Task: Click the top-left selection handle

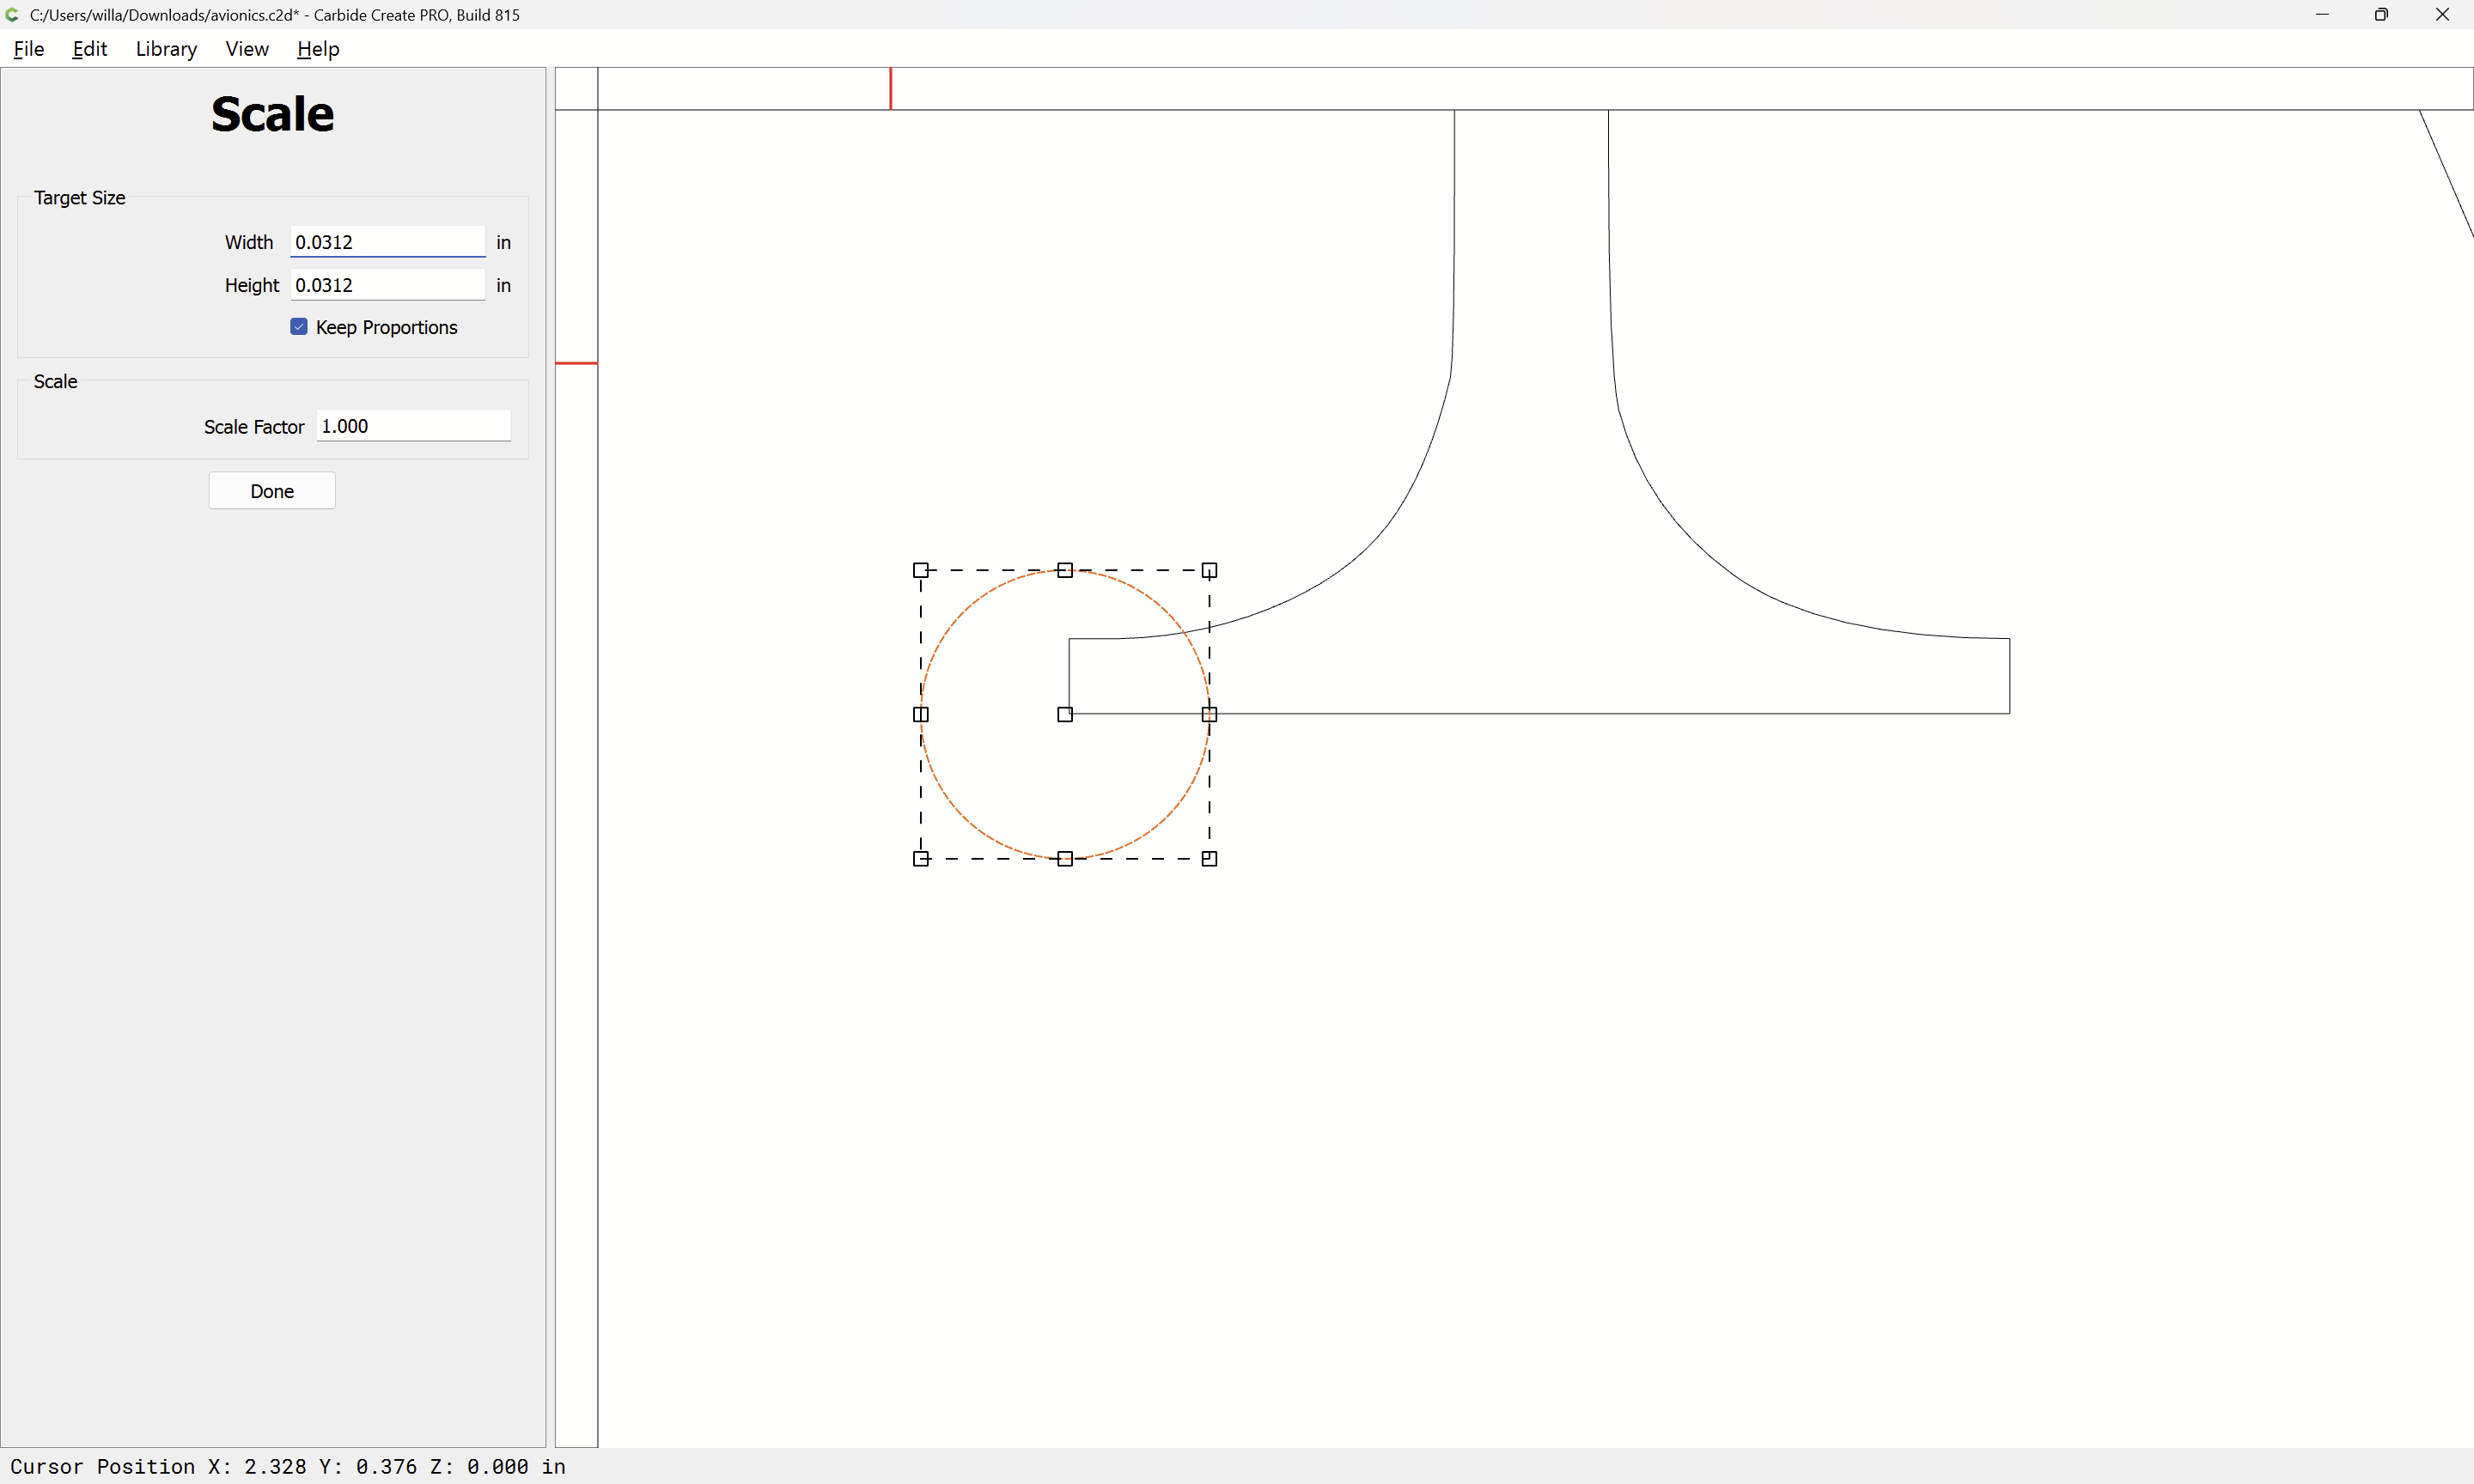Action: (x=921, y=570)
